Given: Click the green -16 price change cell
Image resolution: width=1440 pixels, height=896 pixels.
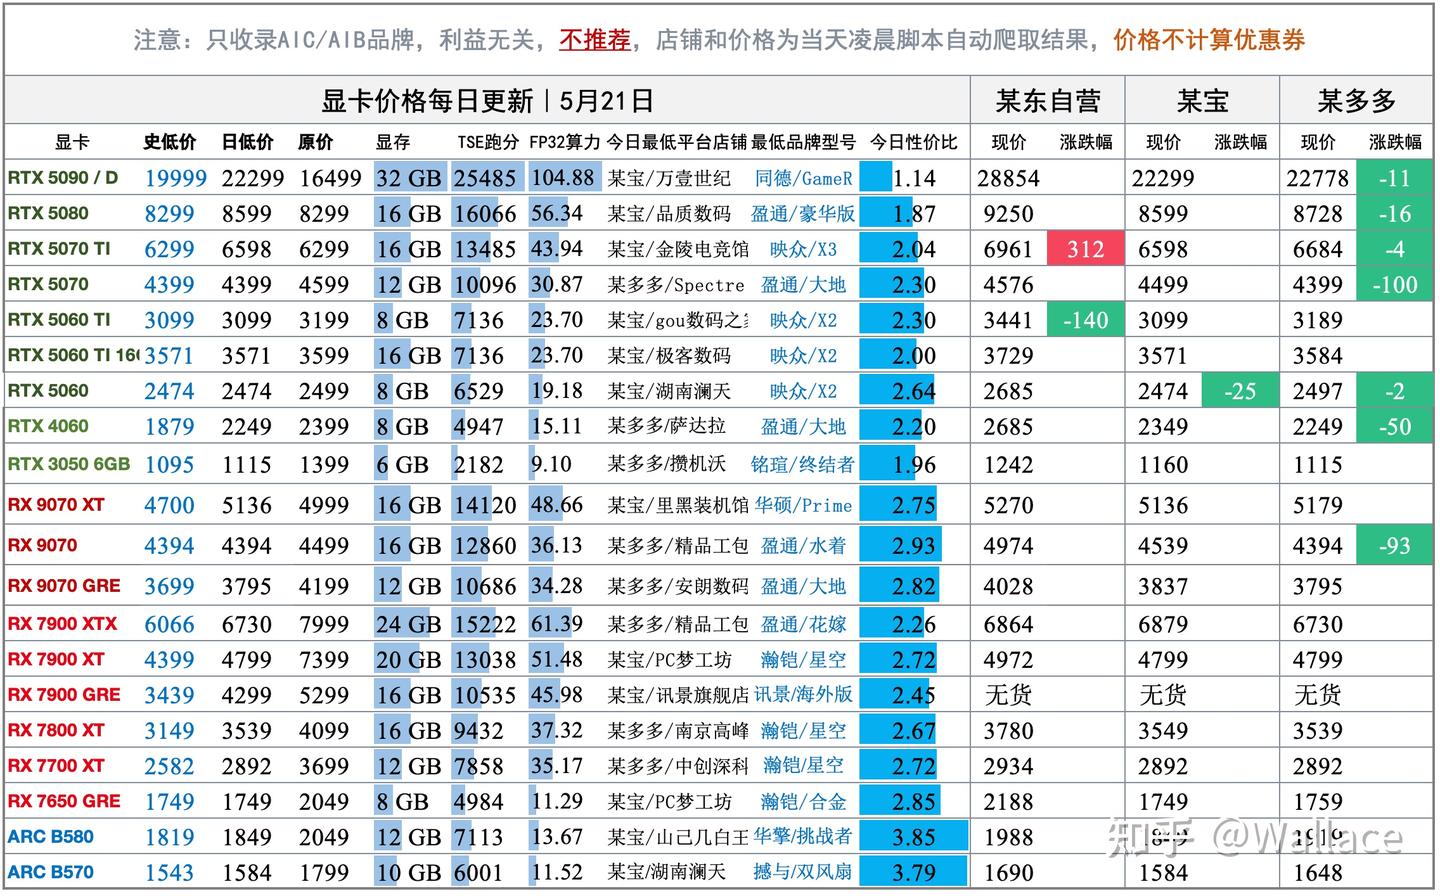Looking at the screenshot, I should (1395, 213).
